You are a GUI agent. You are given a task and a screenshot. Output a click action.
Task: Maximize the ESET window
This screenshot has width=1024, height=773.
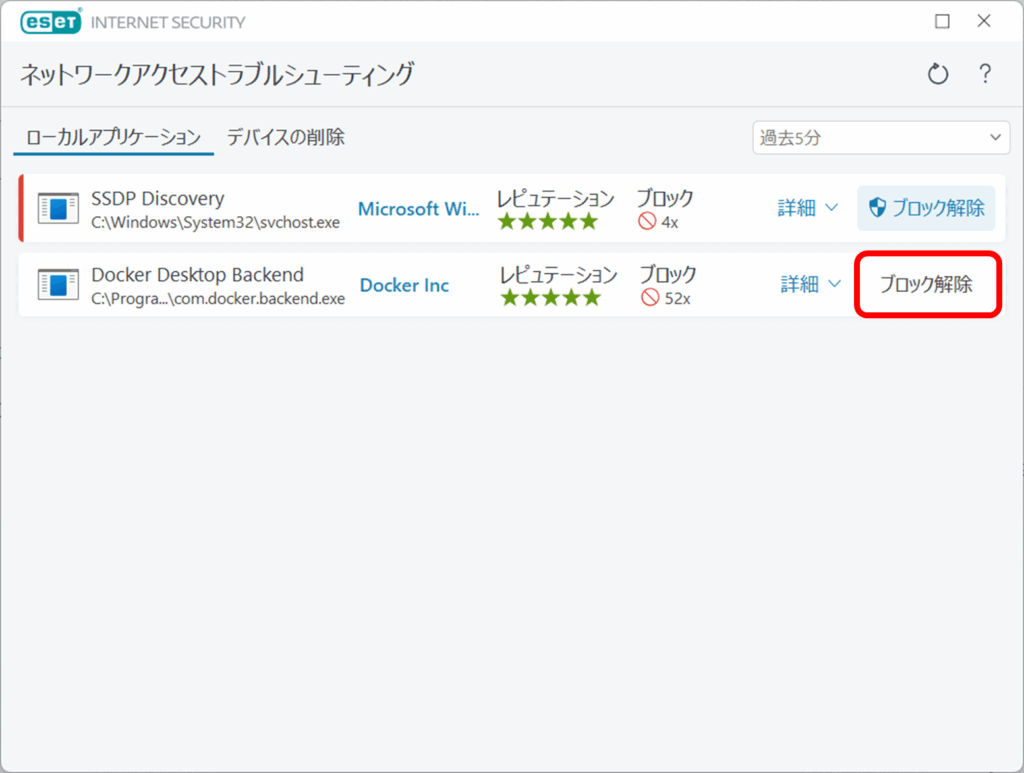tap(942, 22)
